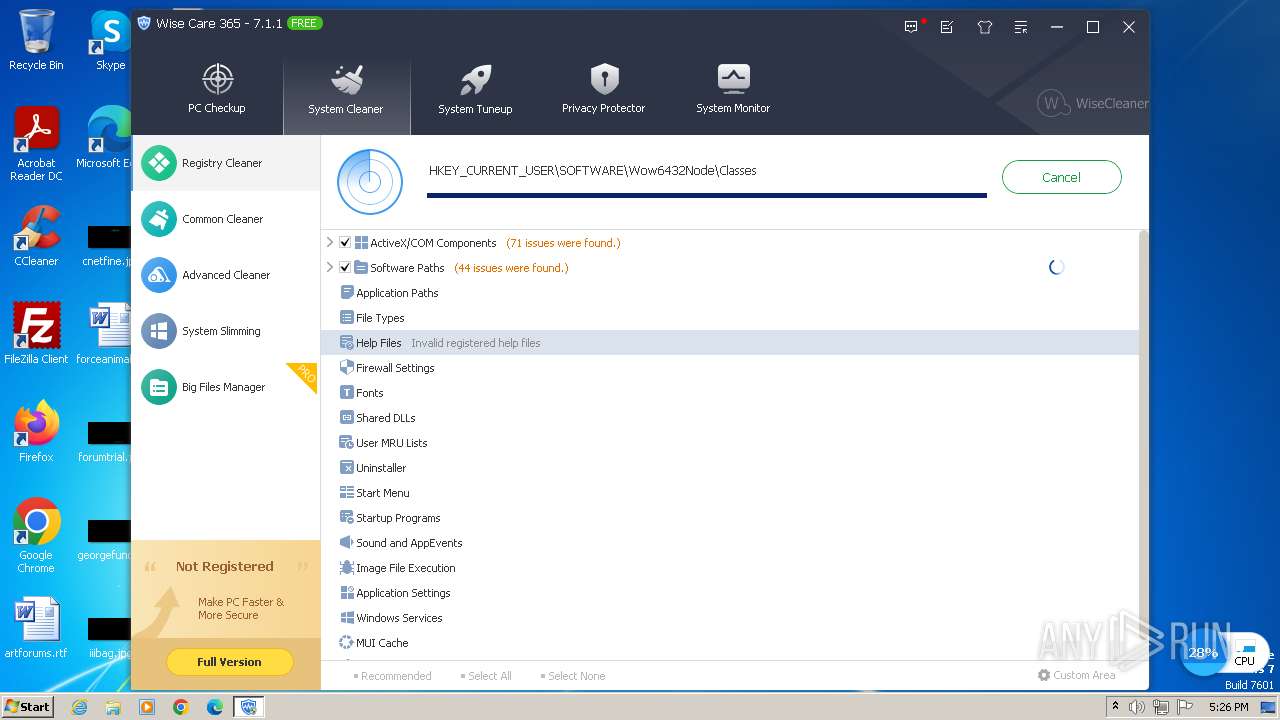Screen dimensions: 1280x720
Task: Click the Uninstaller category icon
Action: (347, 467)
